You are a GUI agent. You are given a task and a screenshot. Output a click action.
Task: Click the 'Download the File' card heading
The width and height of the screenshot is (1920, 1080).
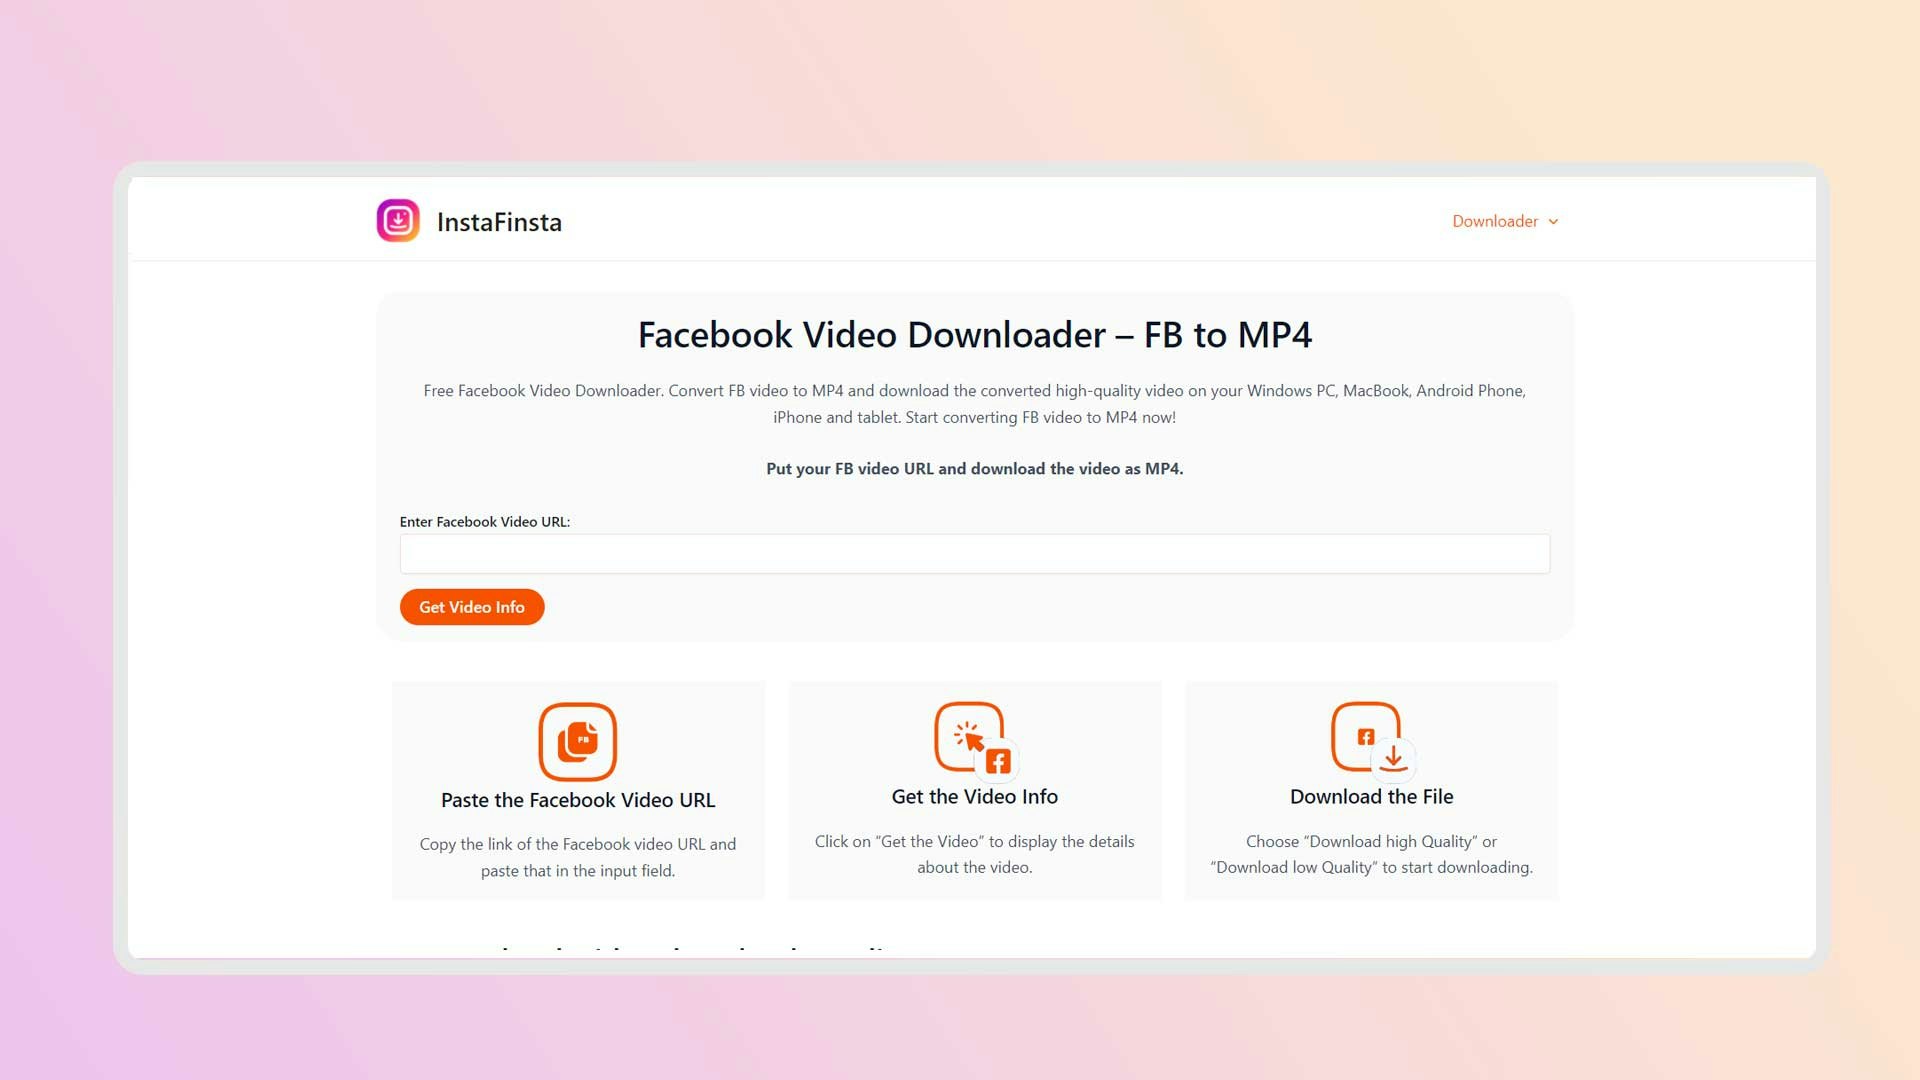pos(1372,797)
